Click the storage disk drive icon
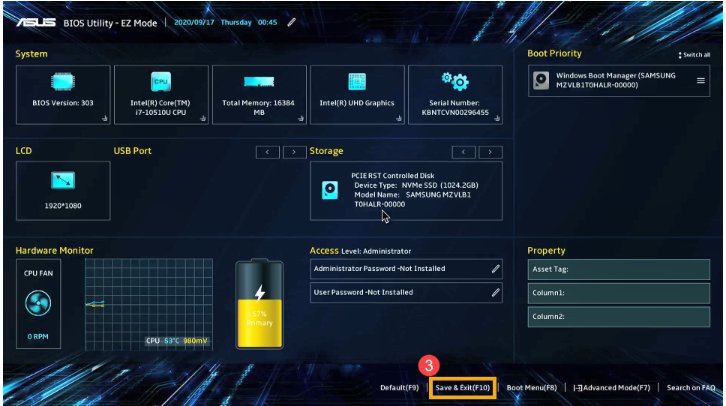The image size is (726, 406). [329, 188]
